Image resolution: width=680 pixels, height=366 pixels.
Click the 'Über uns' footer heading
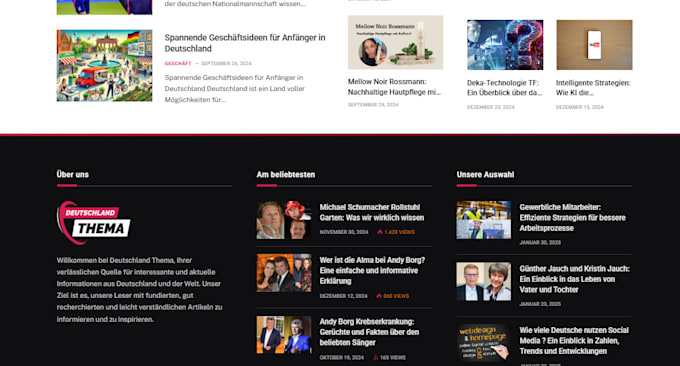click(72, 174)
